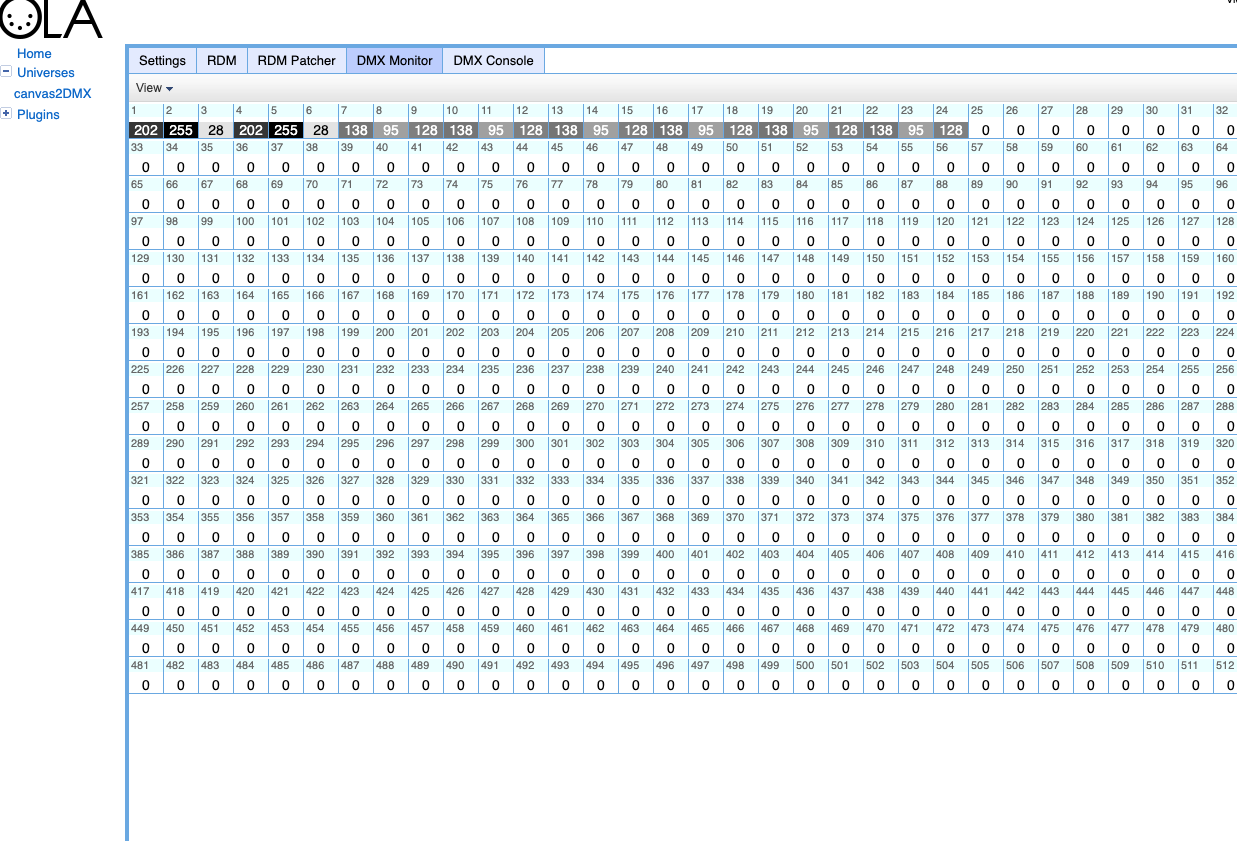The height and width of the screenshot is (841, 1237).
Task: Click channel 11 value 95
Action: coord(496,130)
